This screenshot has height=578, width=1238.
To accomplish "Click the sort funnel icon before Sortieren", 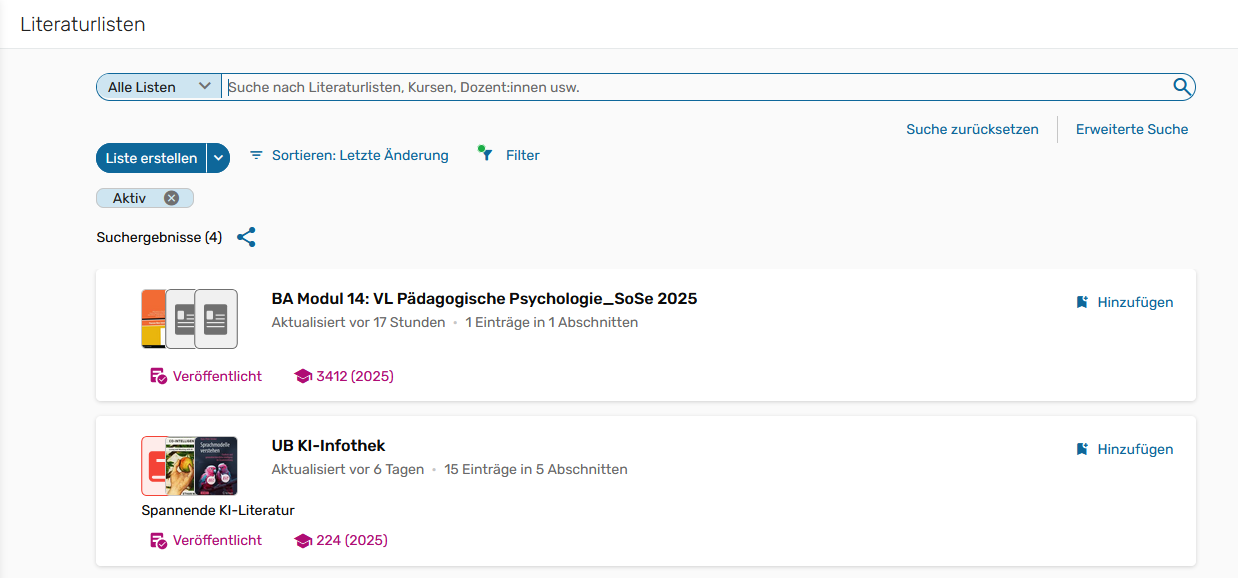I will pos(255,154).
